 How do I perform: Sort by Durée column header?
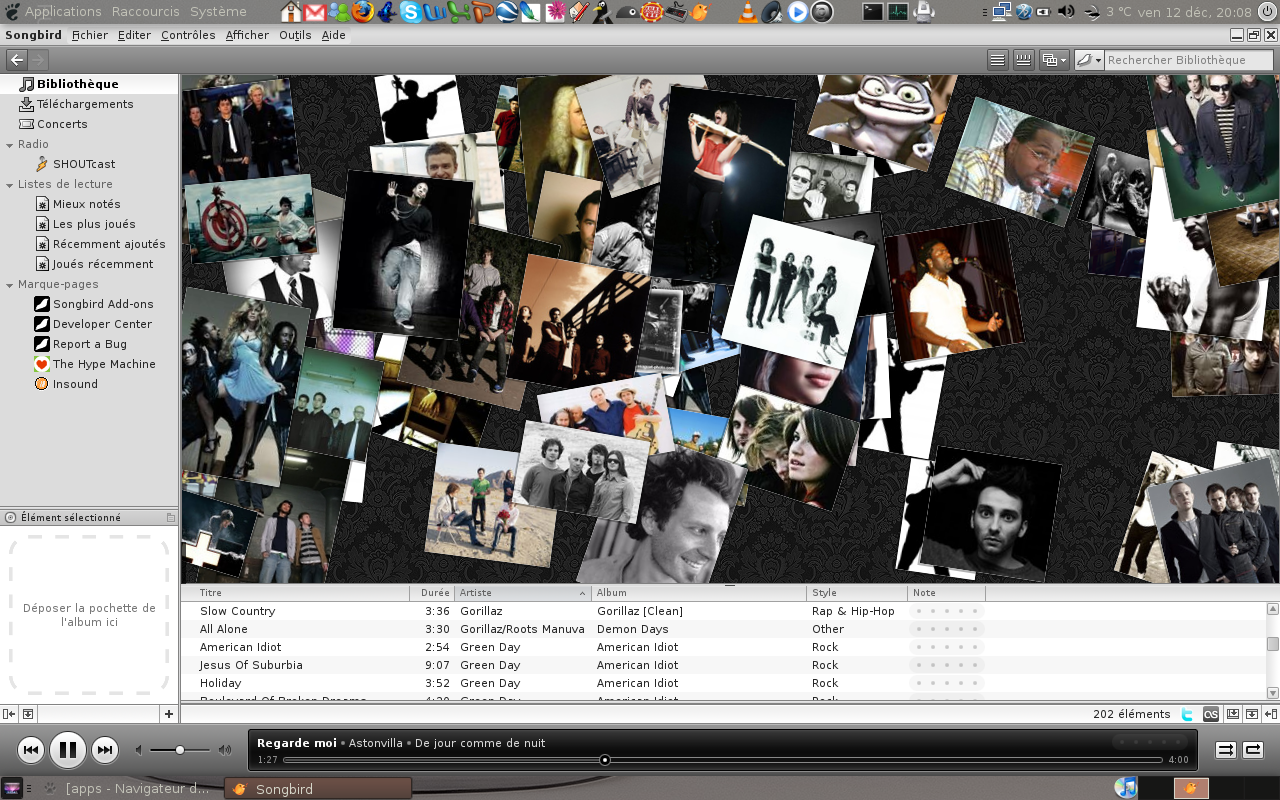point(433,593)
